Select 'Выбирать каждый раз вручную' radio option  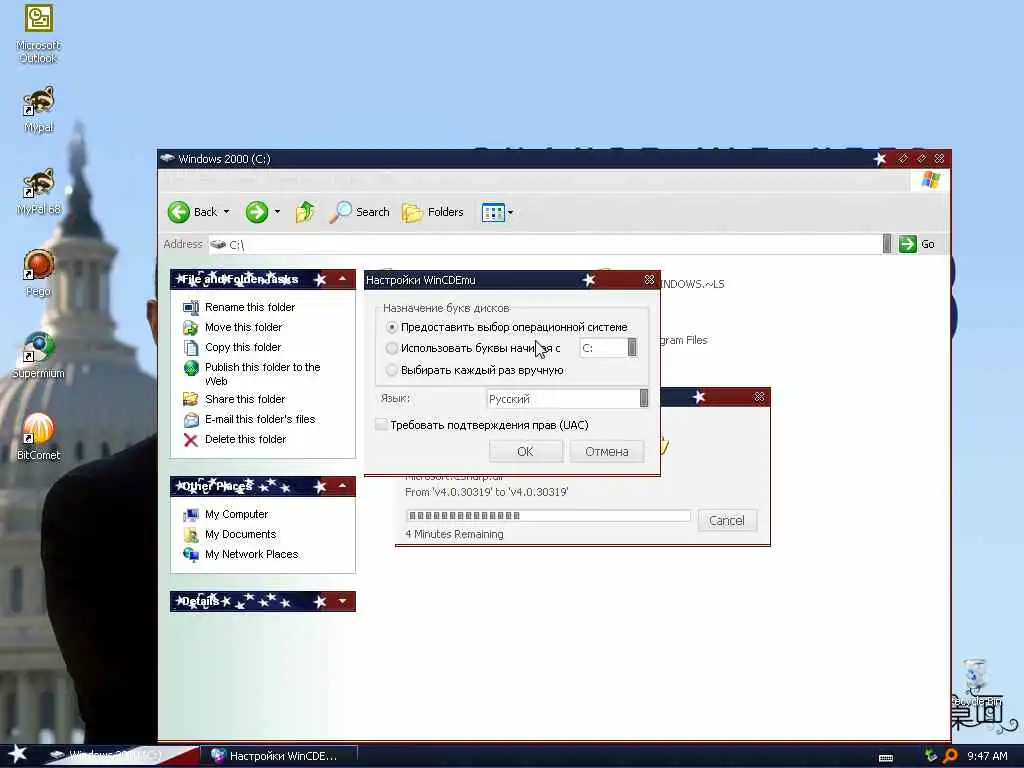click(392, 370)
